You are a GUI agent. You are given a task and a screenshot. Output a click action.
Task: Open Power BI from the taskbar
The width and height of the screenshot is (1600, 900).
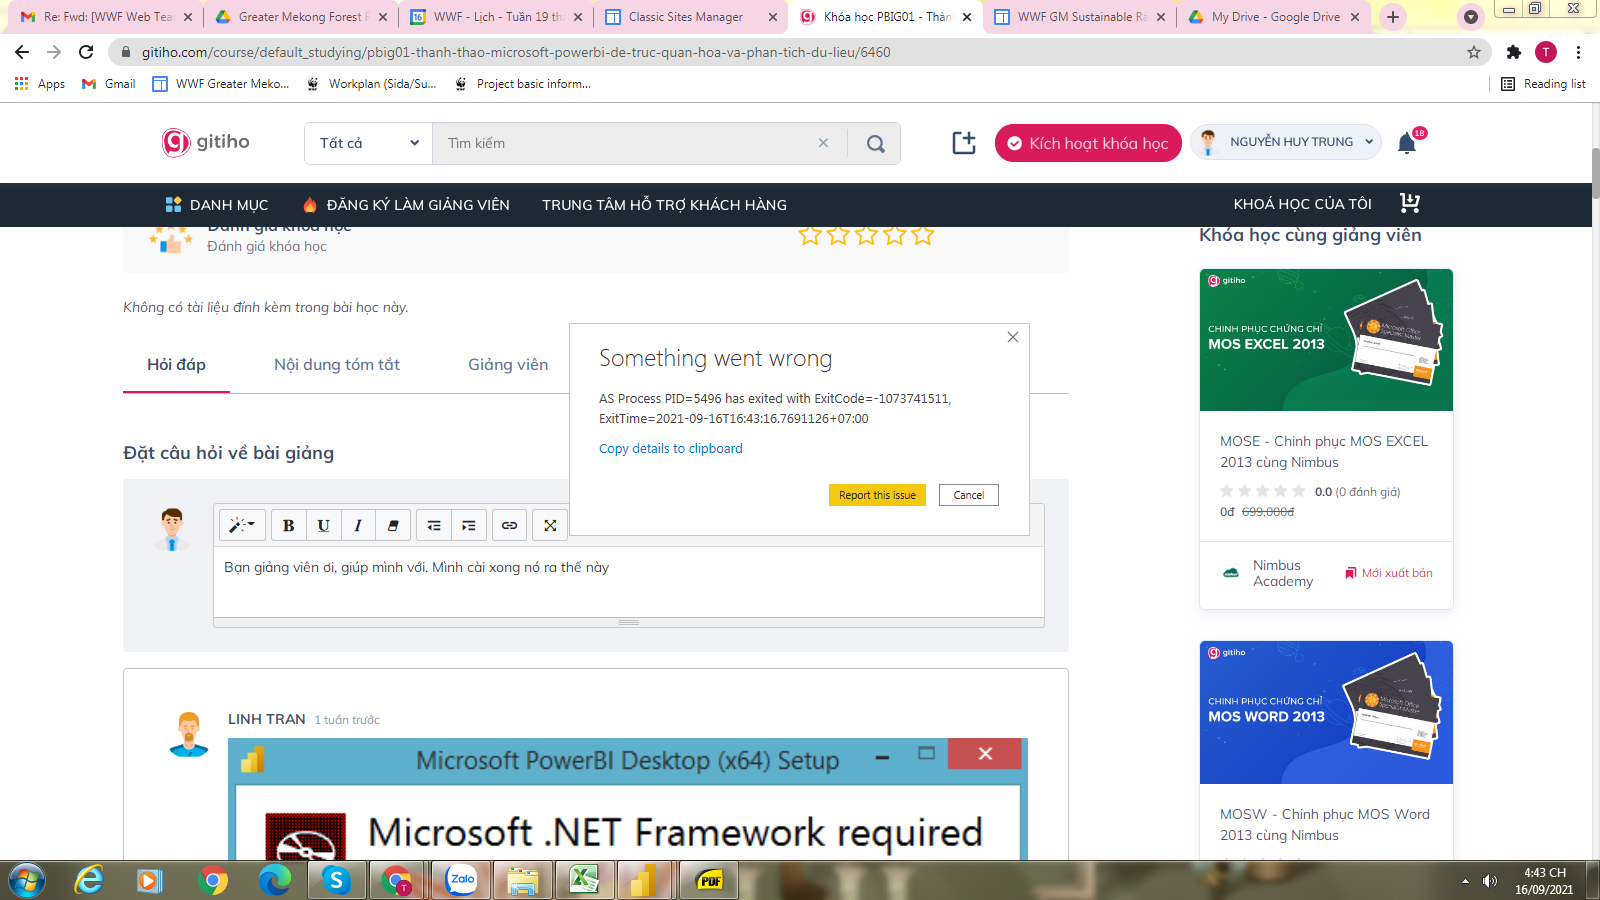[644, 880]
